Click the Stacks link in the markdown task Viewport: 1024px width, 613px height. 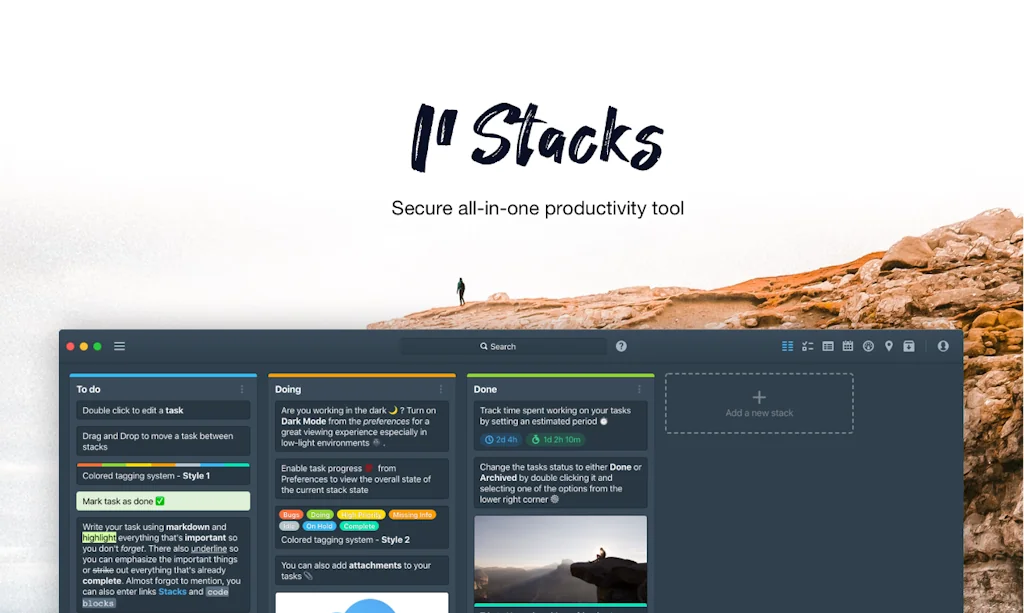170,591
